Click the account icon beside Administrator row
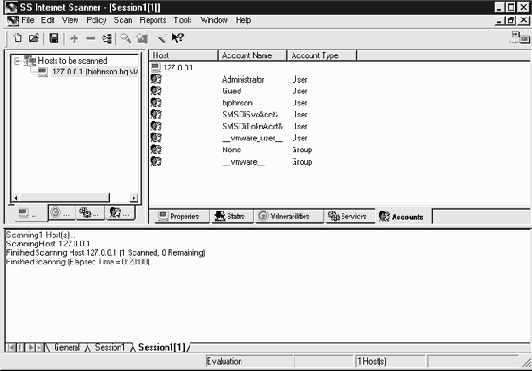Image resolution: width=532 pixels, height=371 pixels. (156, 79)
